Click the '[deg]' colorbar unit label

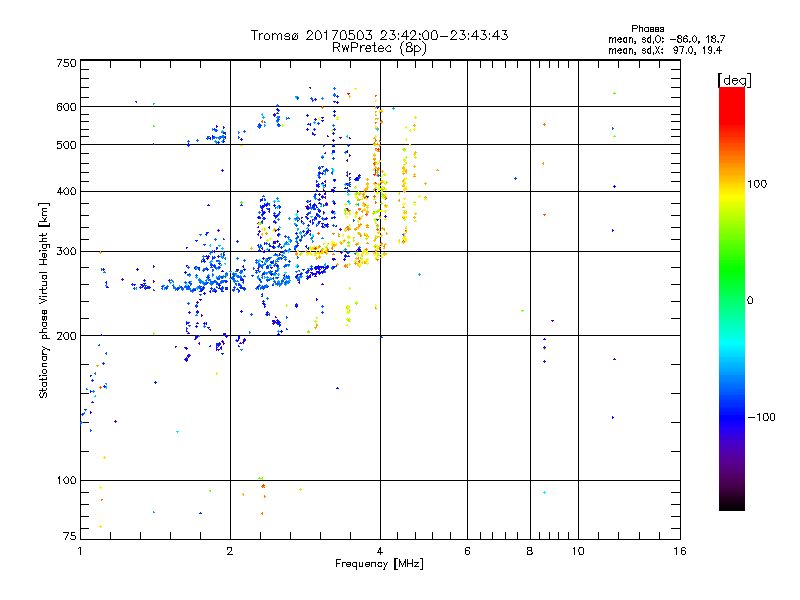click(x=734, y=80)
